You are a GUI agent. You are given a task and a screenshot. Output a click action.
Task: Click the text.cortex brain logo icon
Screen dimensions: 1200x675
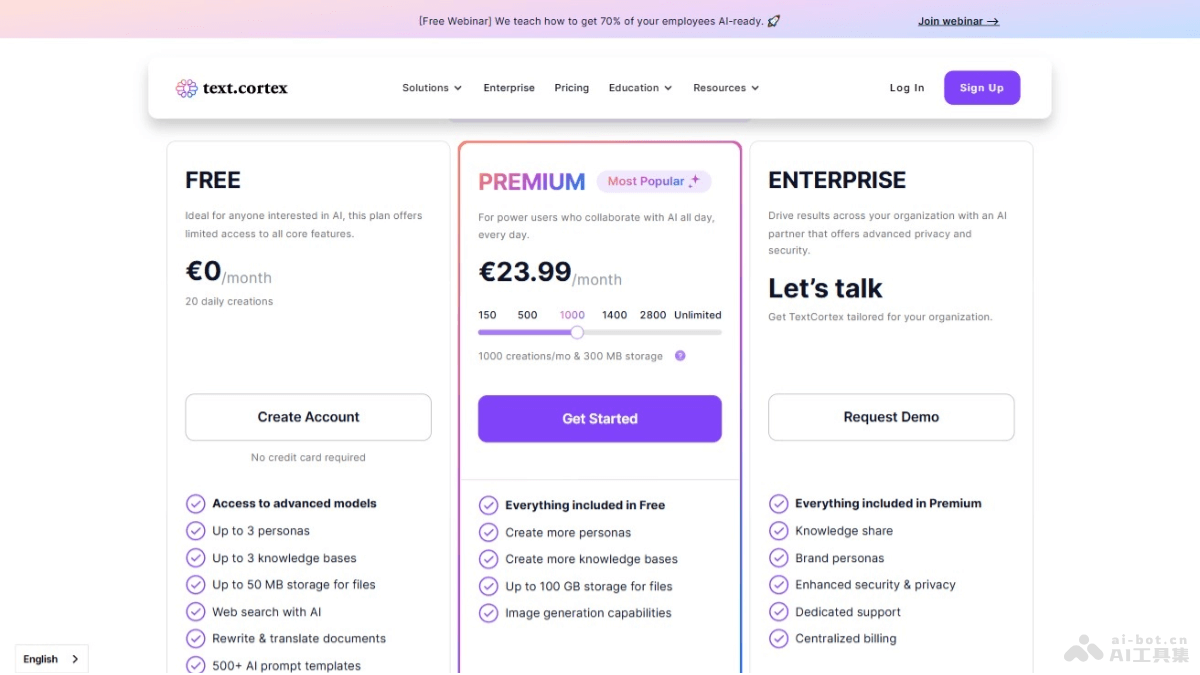pyautogui.click(x=187, y=88)
